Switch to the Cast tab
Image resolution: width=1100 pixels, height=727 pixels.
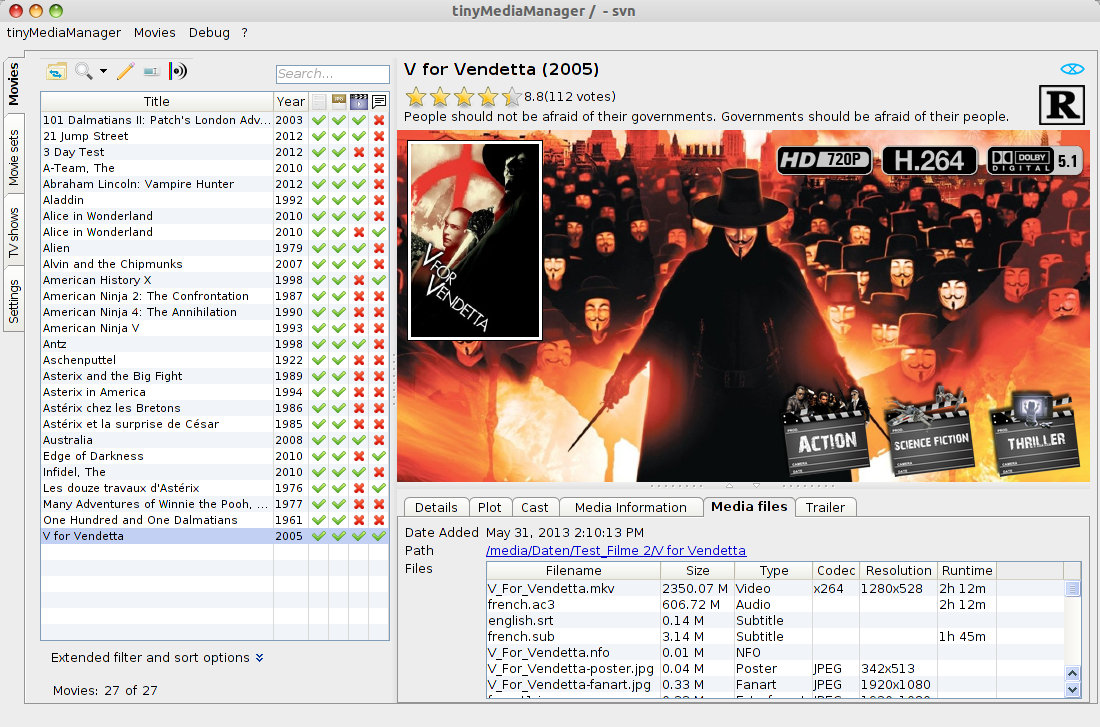[x=535, y=507]
